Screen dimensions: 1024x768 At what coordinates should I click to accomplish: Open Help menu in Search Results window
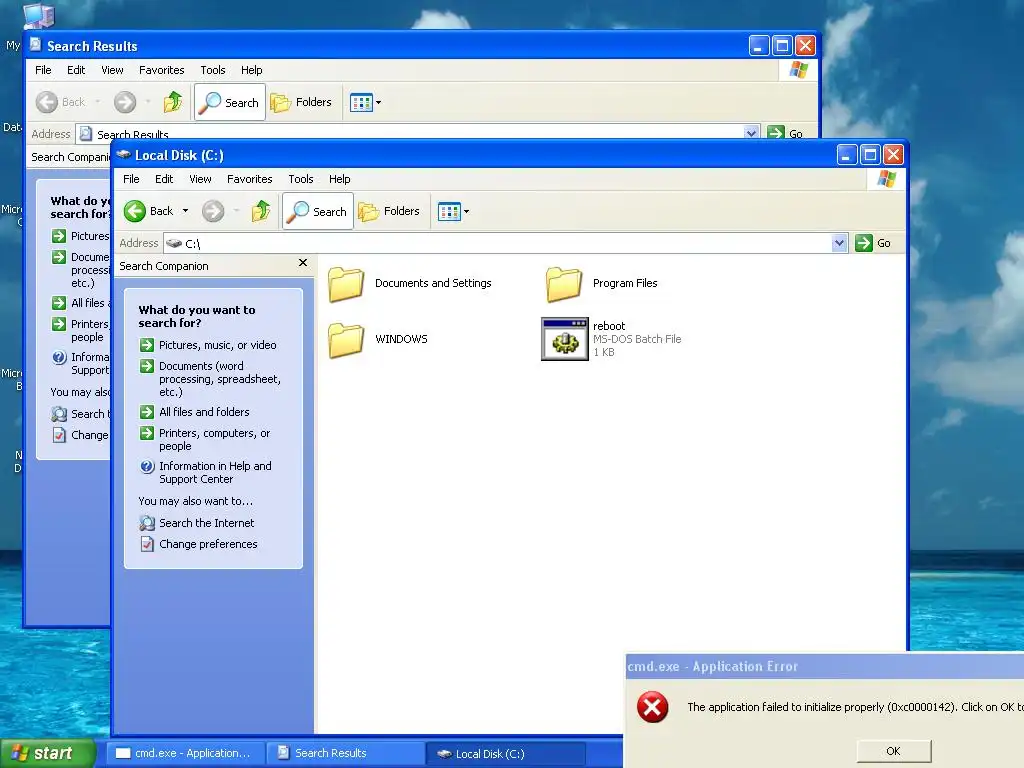click(x=251, y=70)
